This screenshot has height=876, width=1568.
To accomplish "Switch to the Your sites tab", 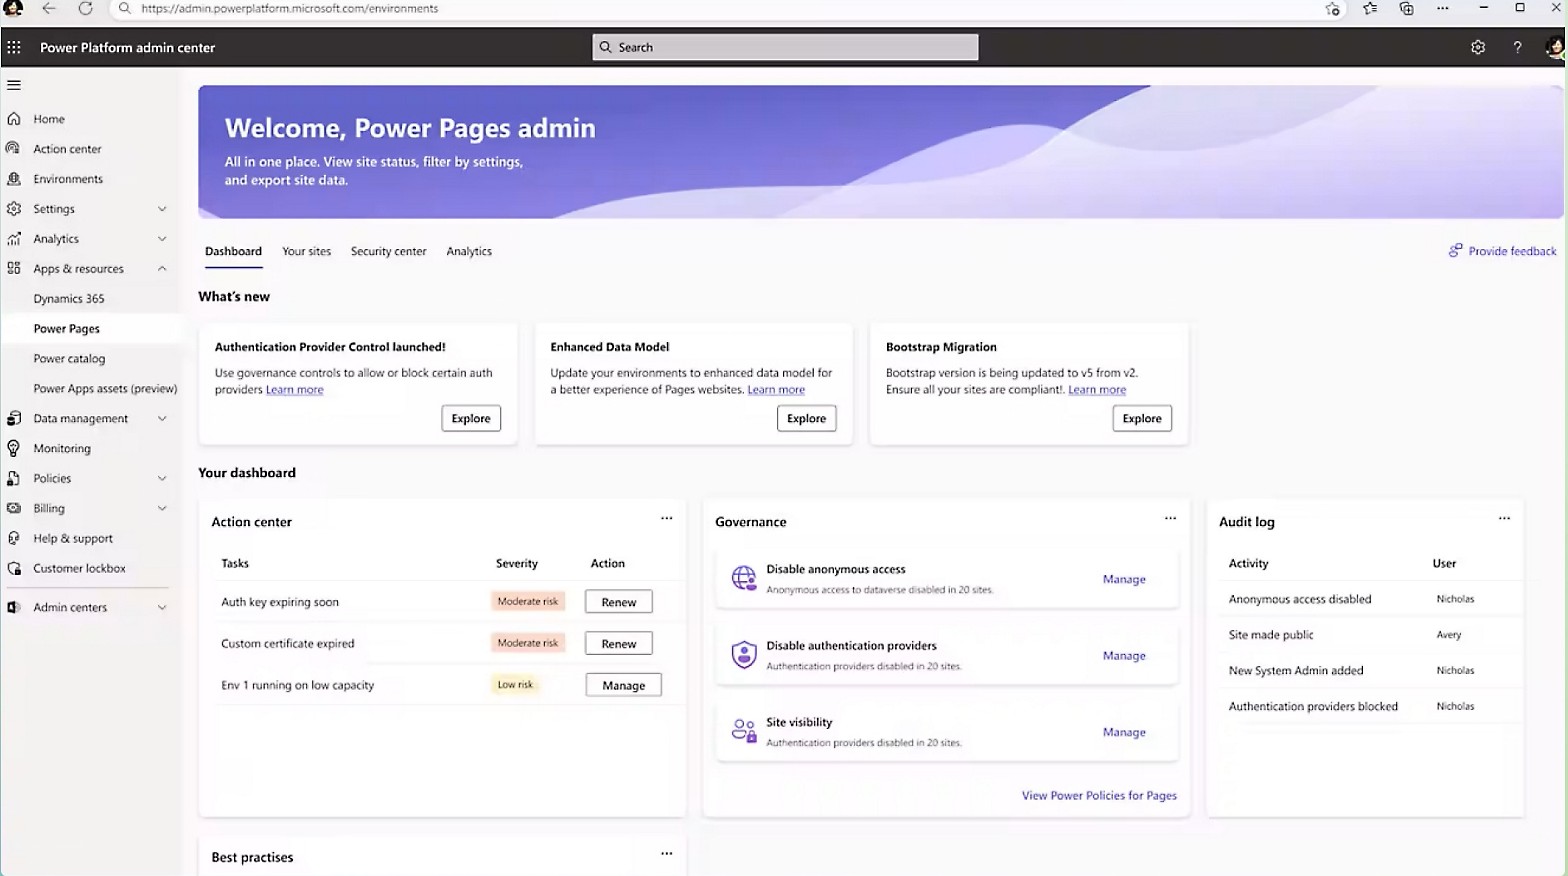I will 306,251.
